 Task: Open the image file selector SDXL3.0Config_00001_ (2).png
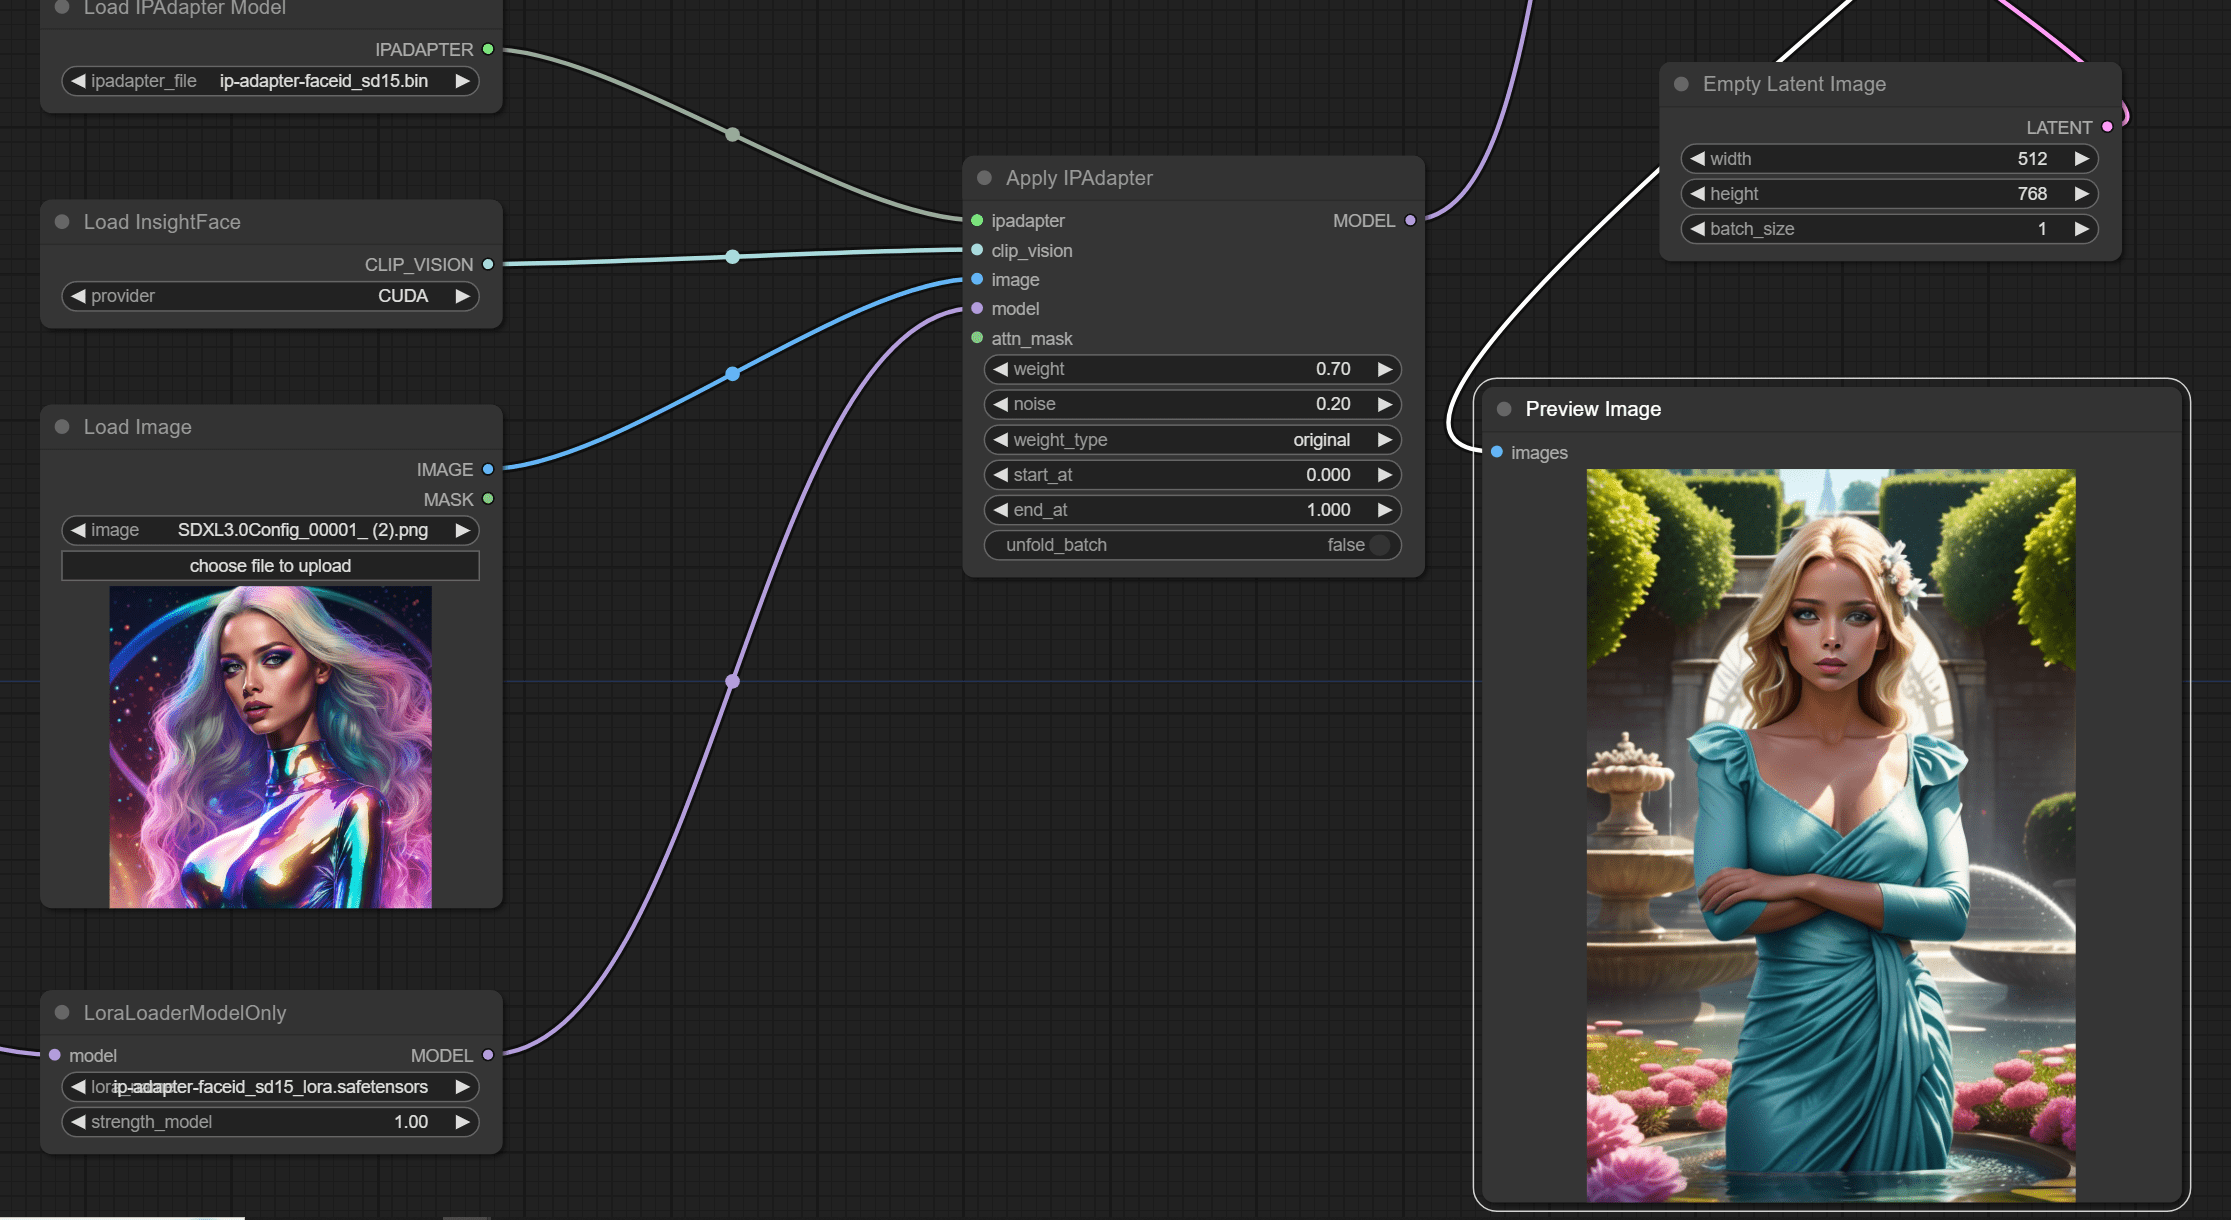point(270,530)
